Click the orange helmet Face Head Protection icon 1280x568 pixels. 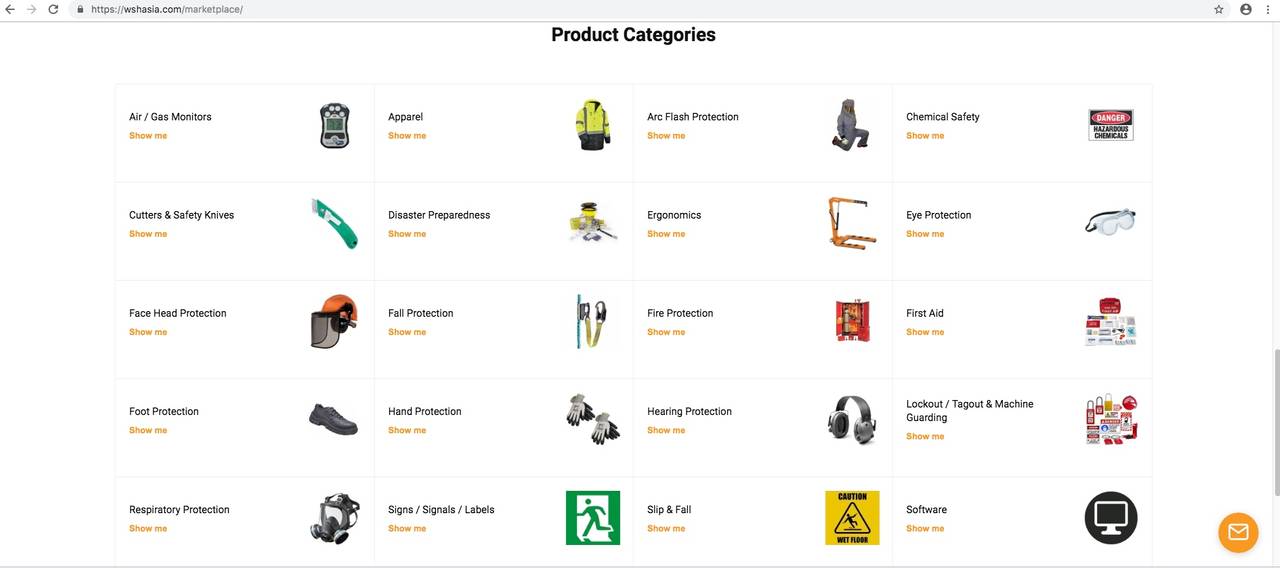[x=334, y=321]
